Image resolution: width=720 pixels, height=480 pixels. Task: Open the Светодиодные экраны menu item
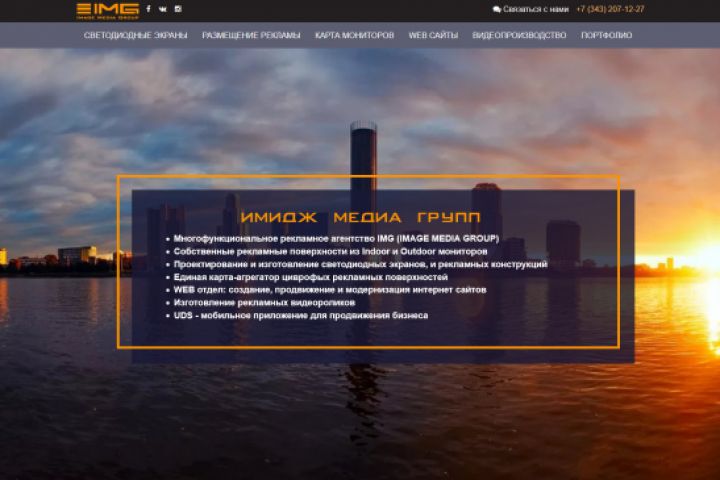pos(135,35)
